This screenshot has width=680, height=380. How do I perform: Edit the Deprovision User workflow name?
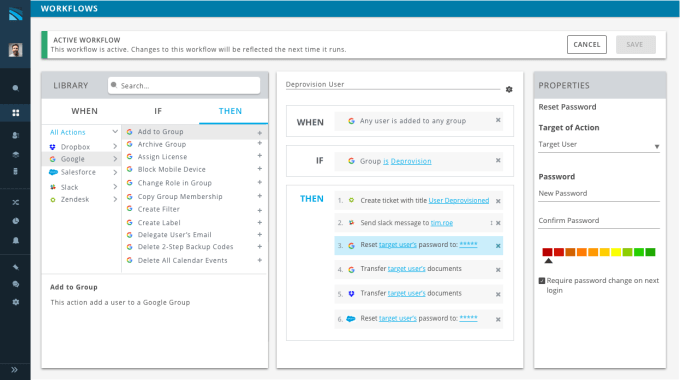pyautogui.click(x=392, y=84)
